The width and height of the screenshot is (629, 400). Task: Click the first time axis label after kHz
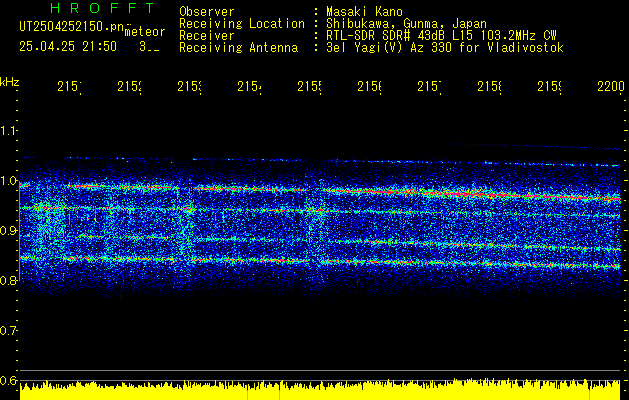(x=69, y=86)
